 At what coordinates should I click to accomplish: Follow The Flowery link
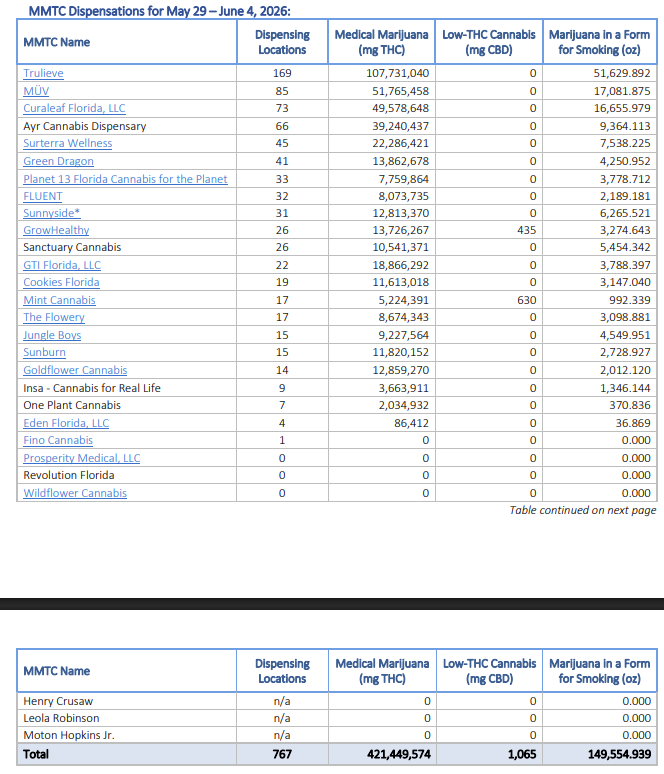[54, 317]
